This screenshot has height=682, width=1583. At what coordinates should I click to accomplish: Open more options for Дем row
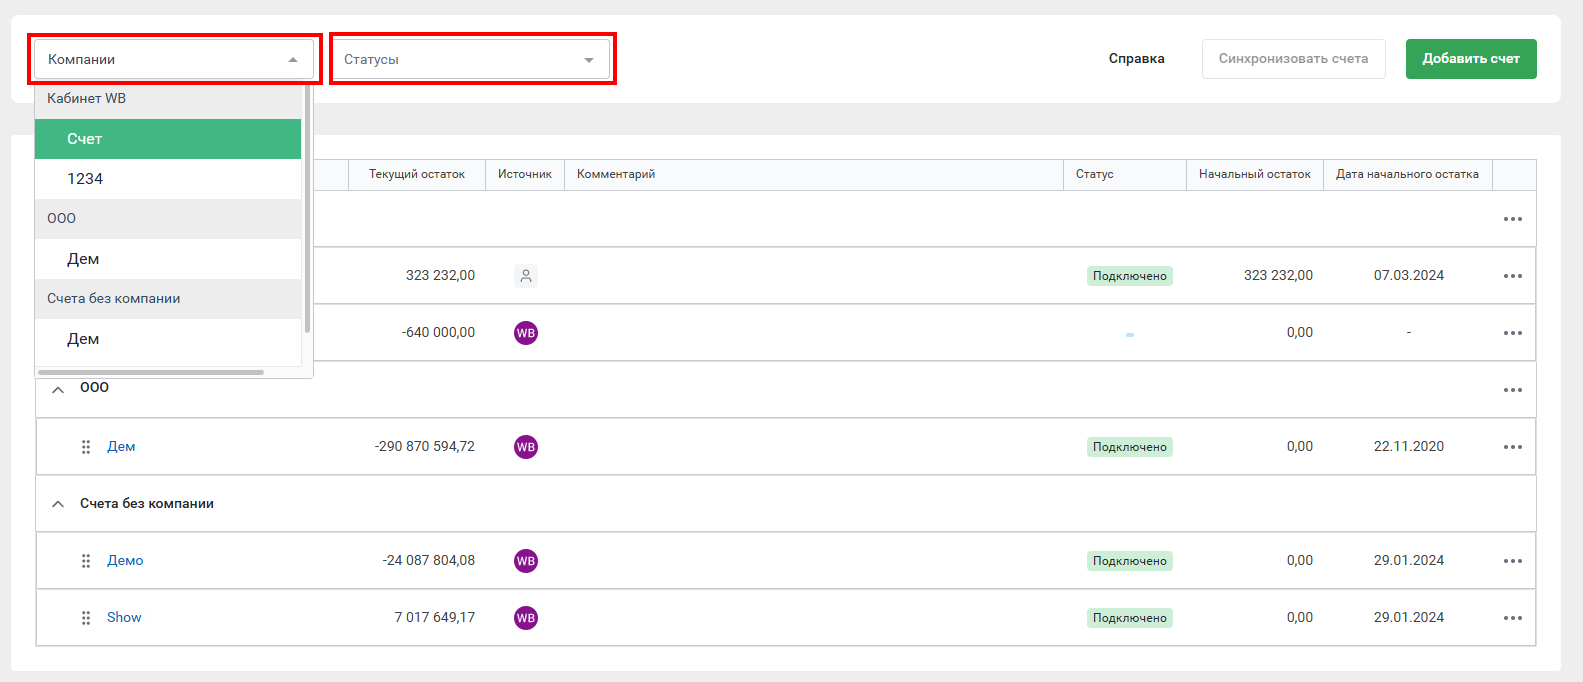(1513, 447)
